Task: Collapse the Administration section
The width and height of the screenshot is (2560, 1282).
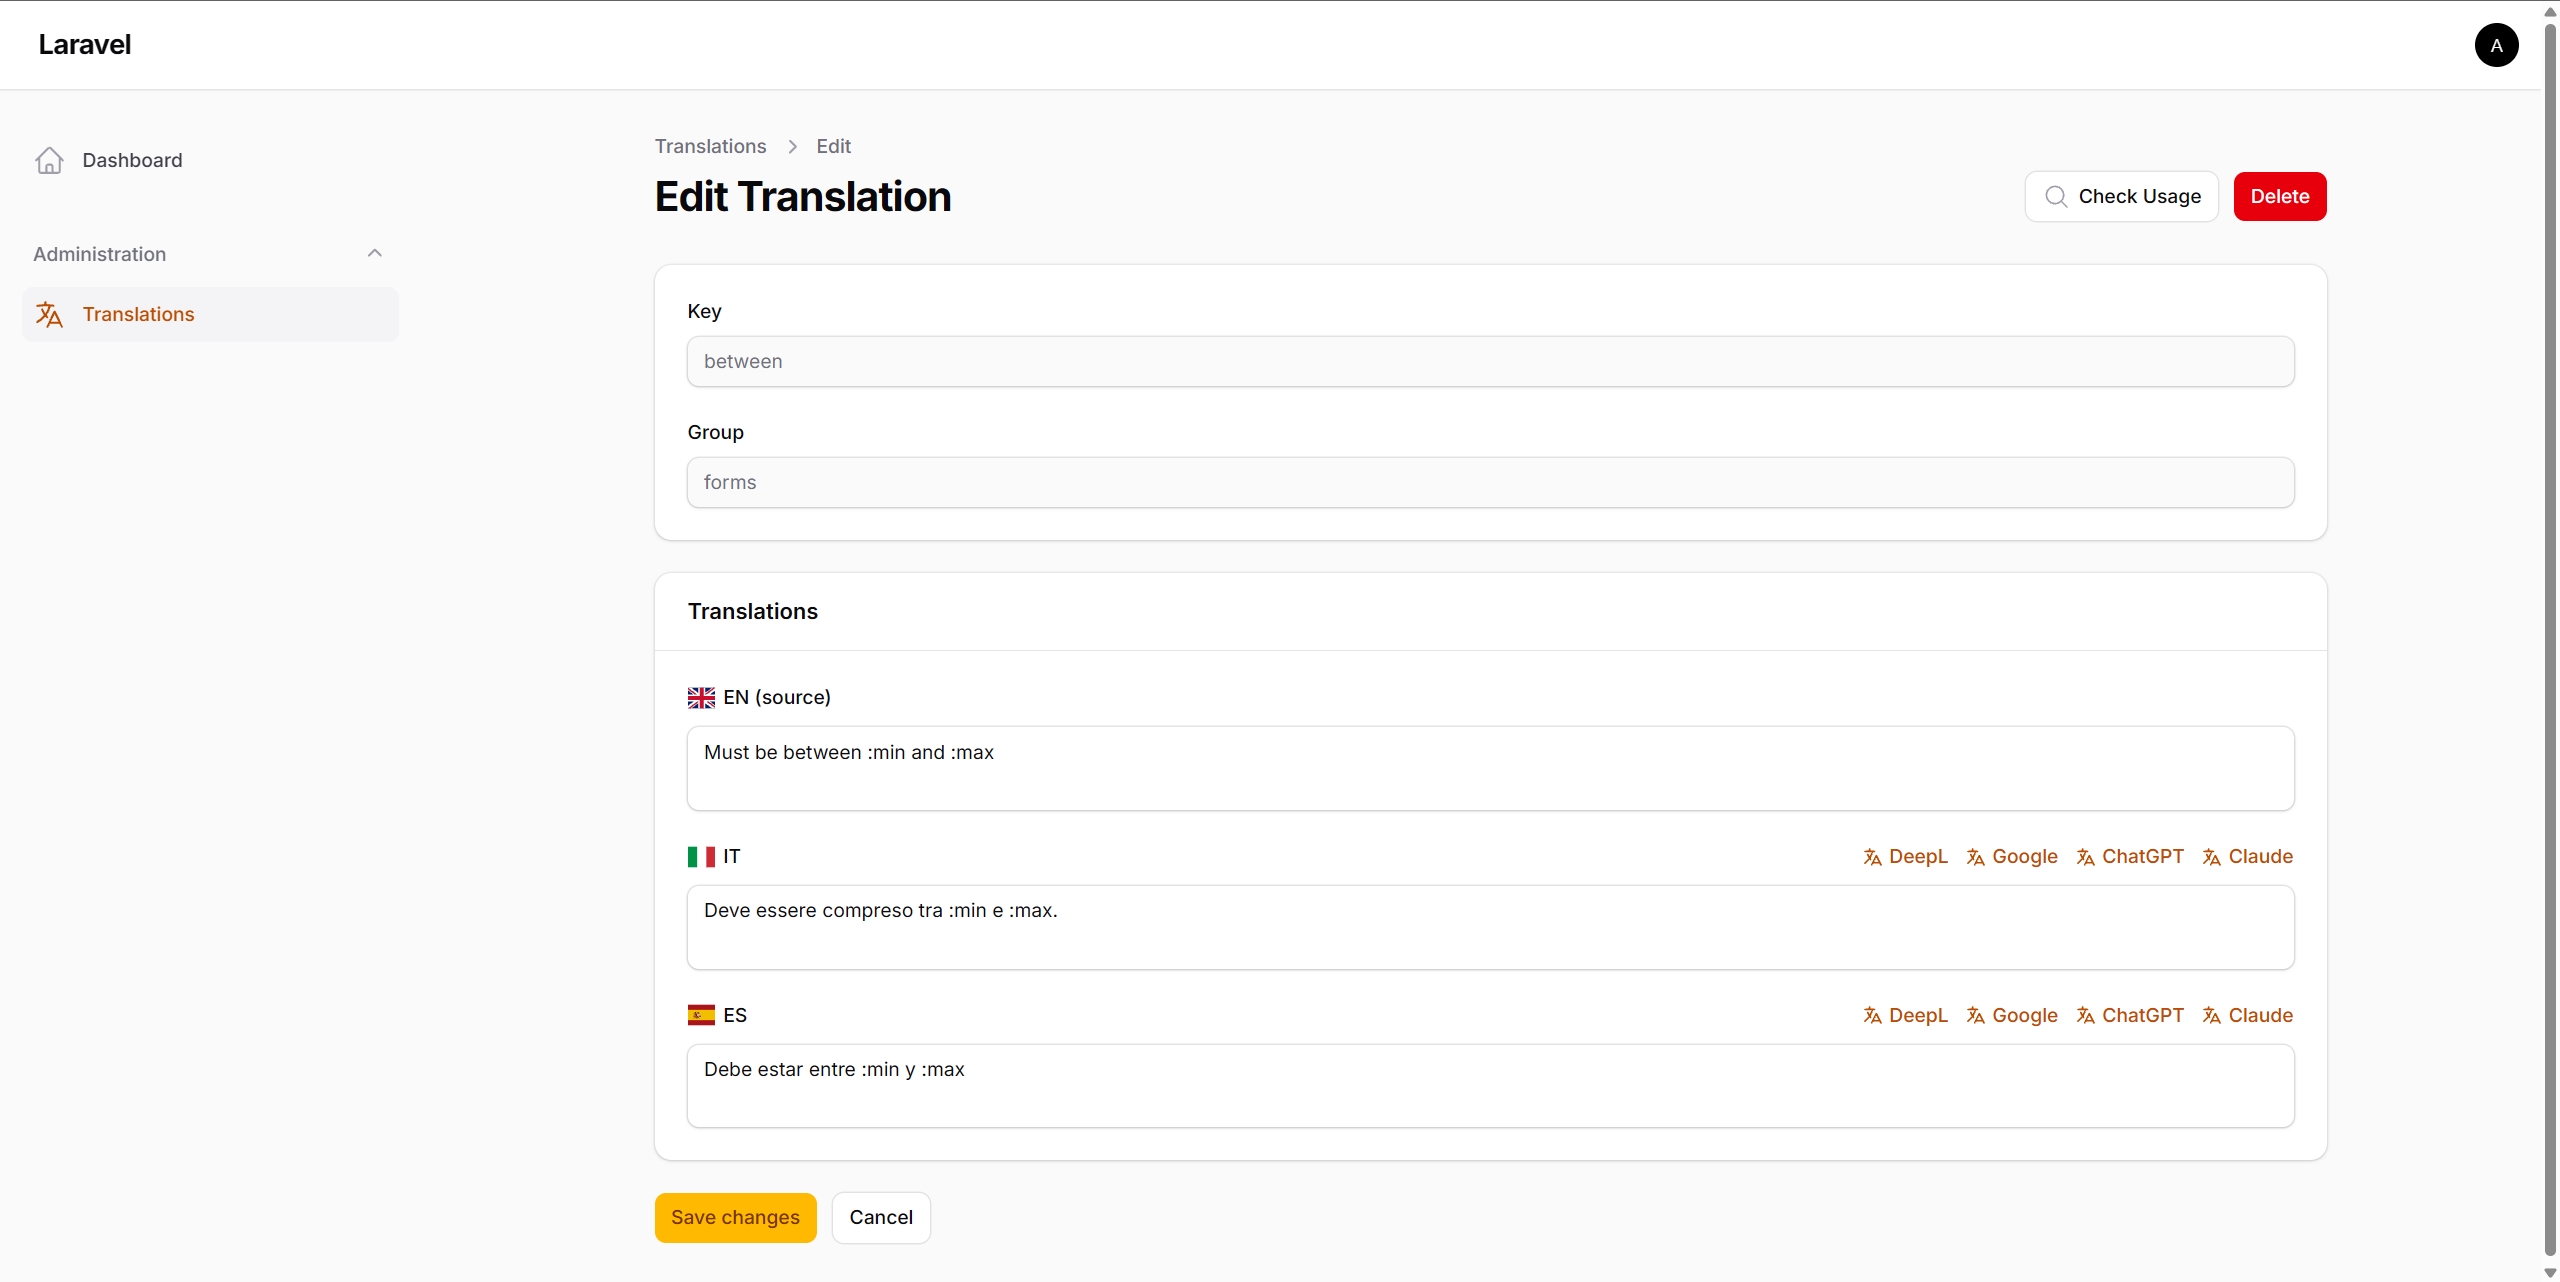Action: [373, 253]
